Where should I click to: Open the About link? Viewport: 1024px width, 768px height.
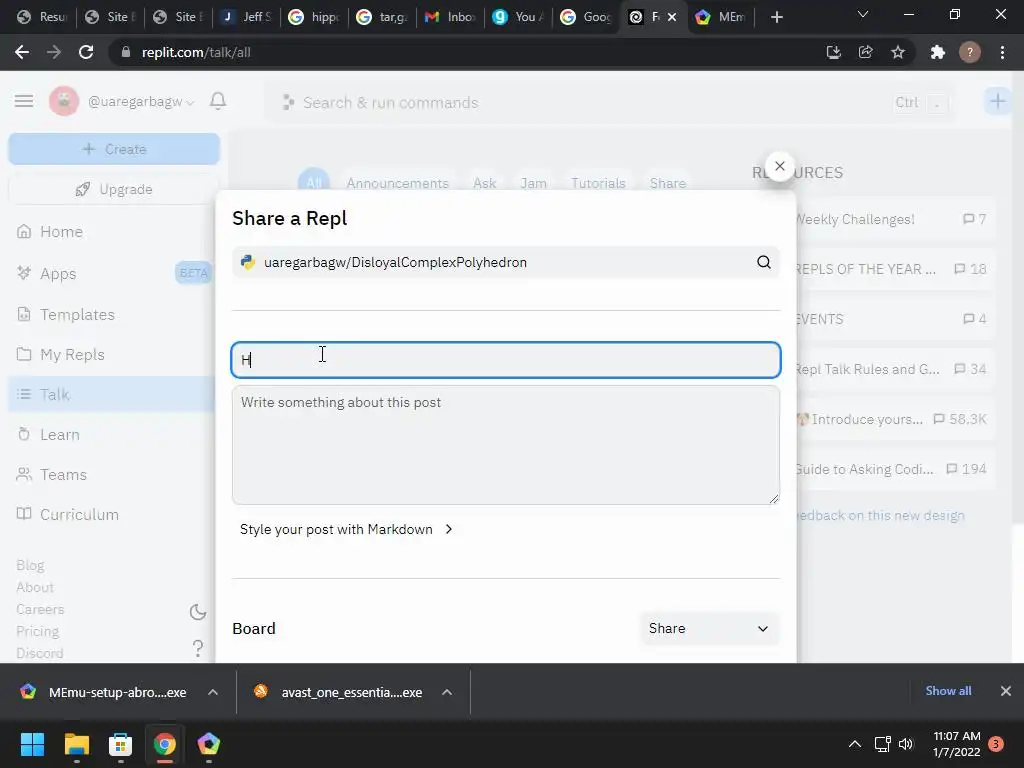pyautogui.click(x=35, y=588)
